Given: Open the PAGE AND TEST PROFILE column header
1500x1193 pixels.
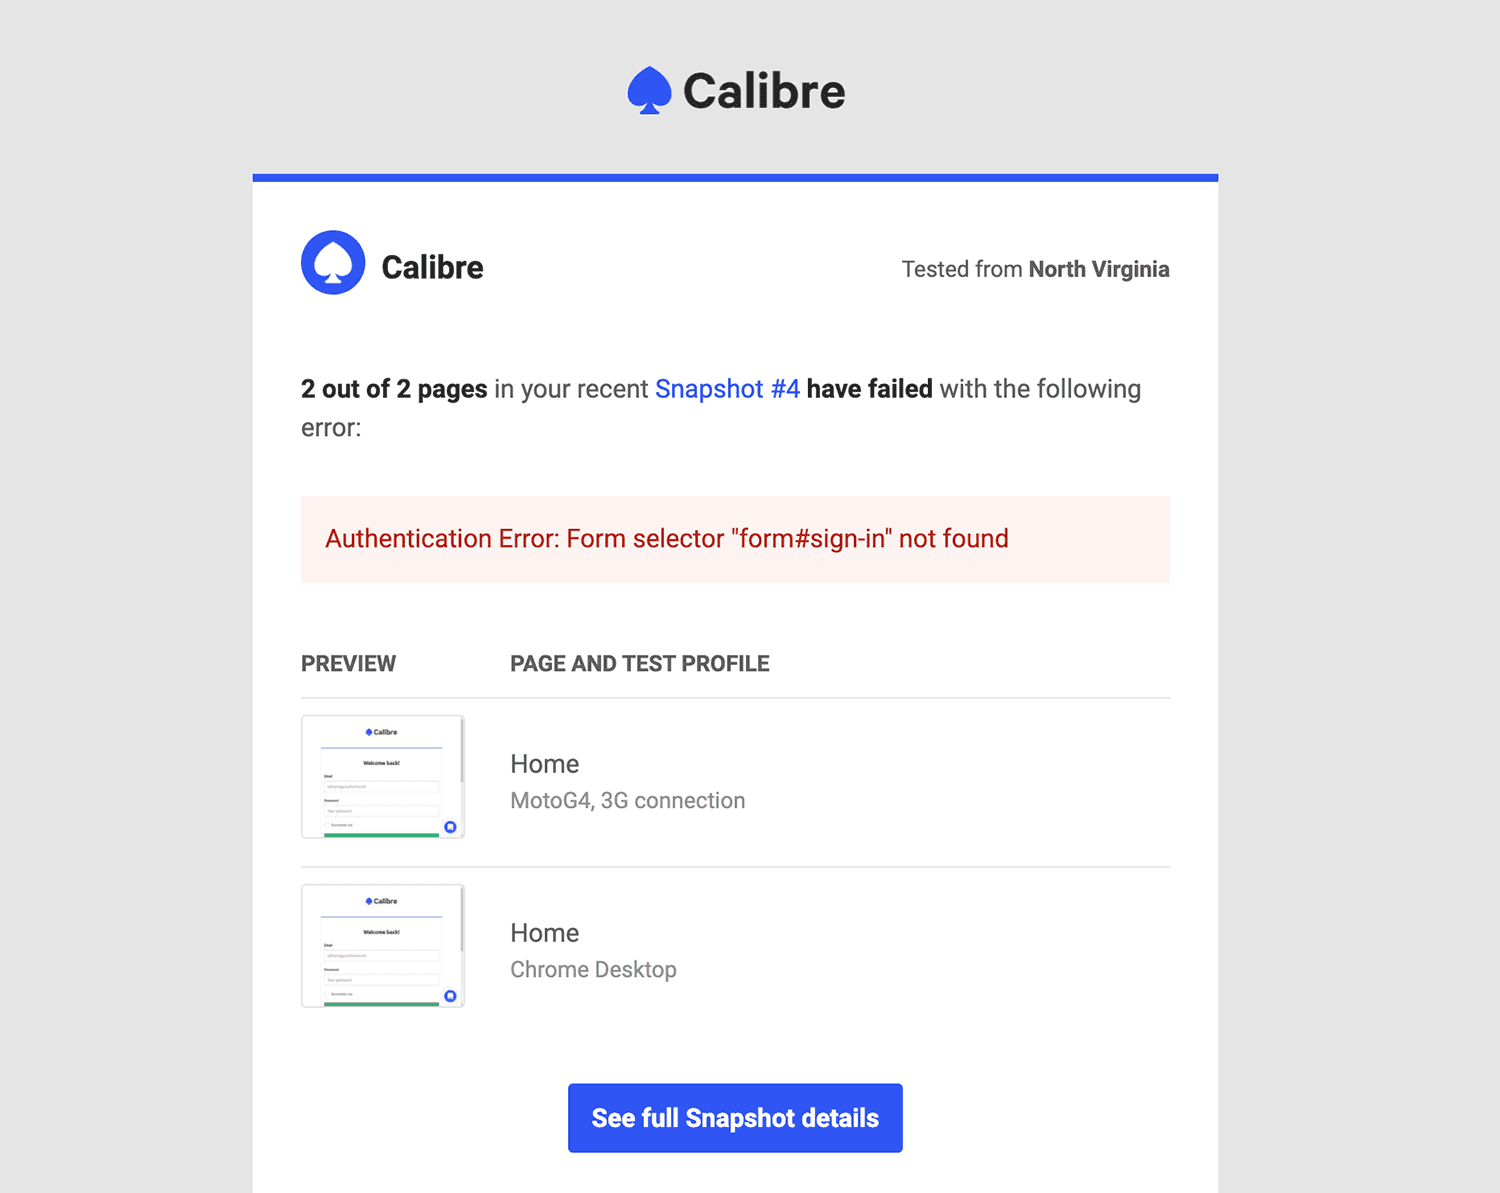Looking at the screenshot, I should coord(639,663).
